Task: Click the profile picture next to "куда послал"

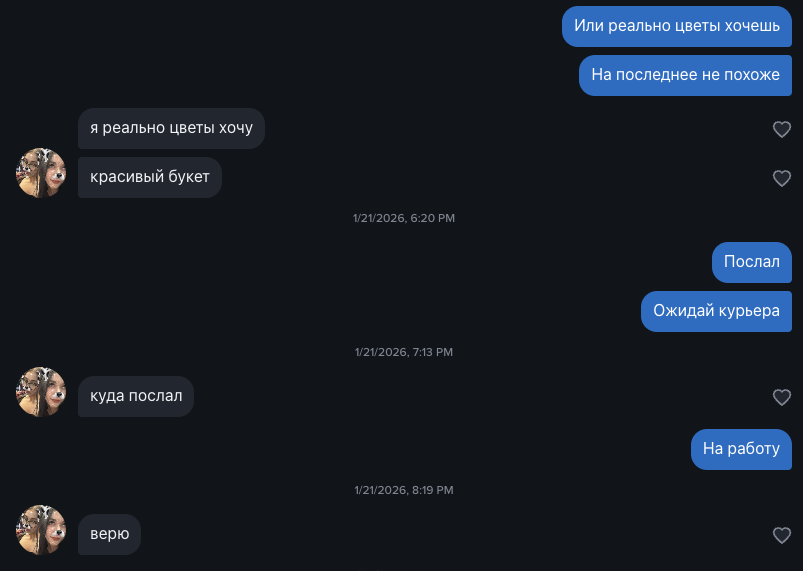Action: pyautogui.click(x=41, y=392)
